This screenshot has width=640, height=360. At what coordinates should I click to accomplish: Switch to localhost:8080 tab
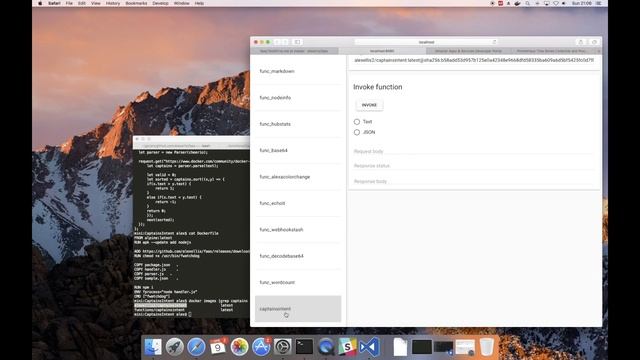tap(382, 51)
